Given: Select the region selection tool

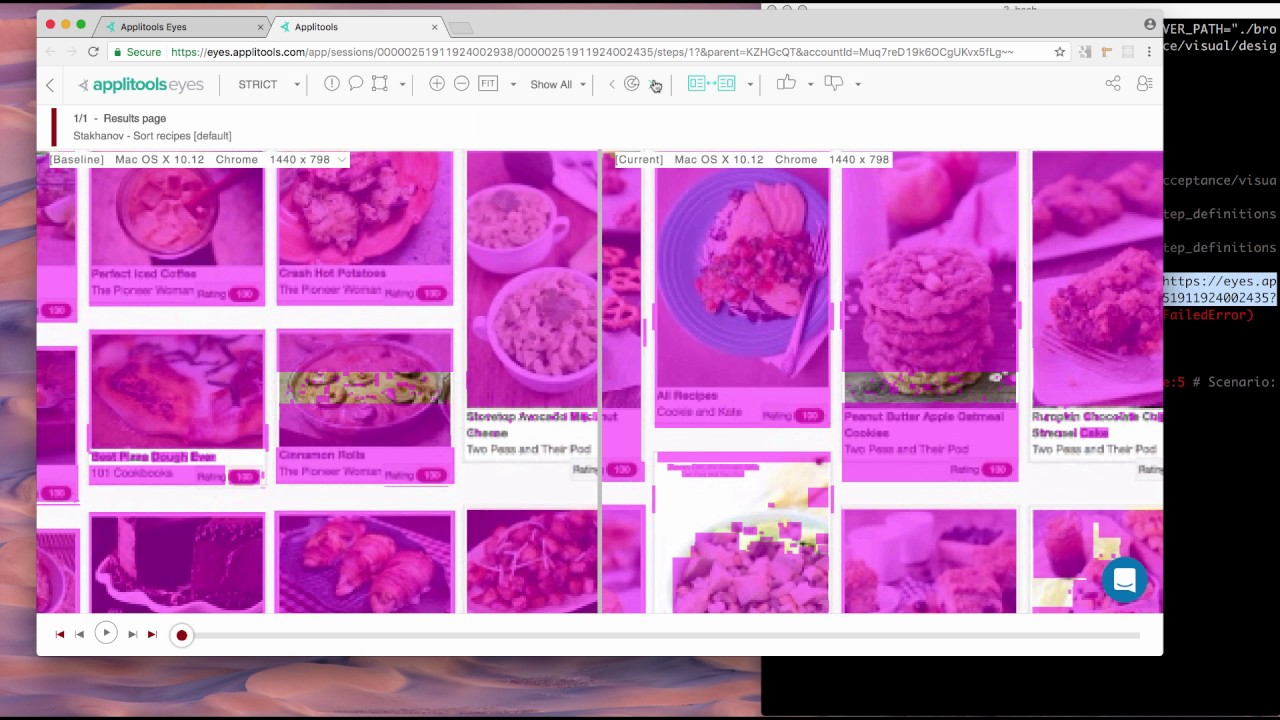Looking at the screenshot, I should click(379, 84).
